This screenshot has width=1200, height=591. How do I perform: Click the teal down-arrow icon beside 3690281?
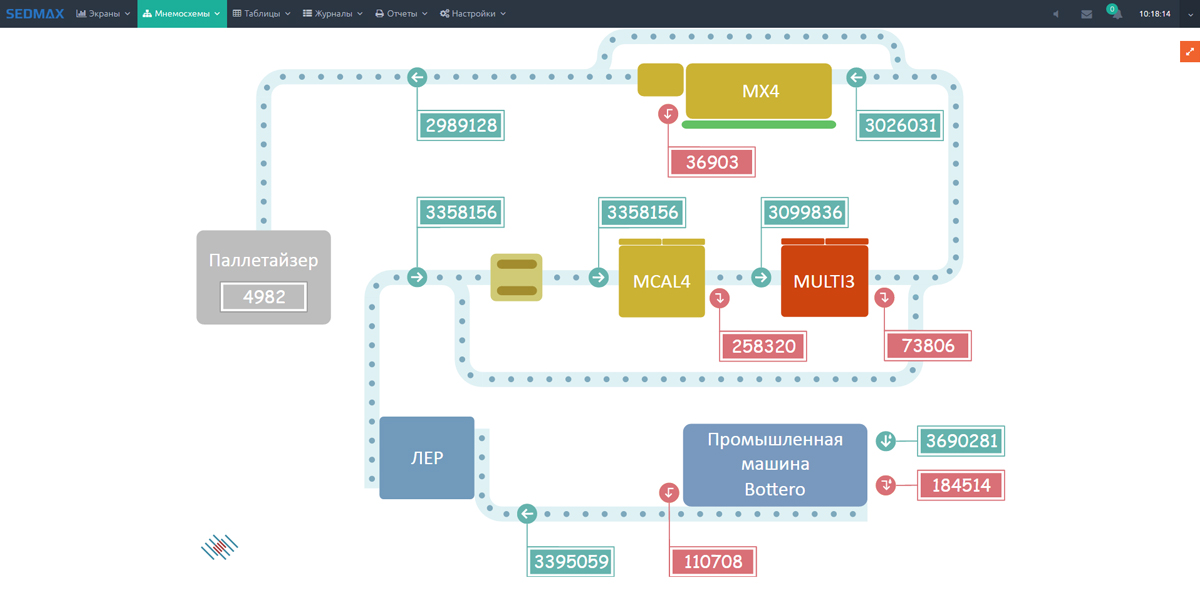[885, 441]
